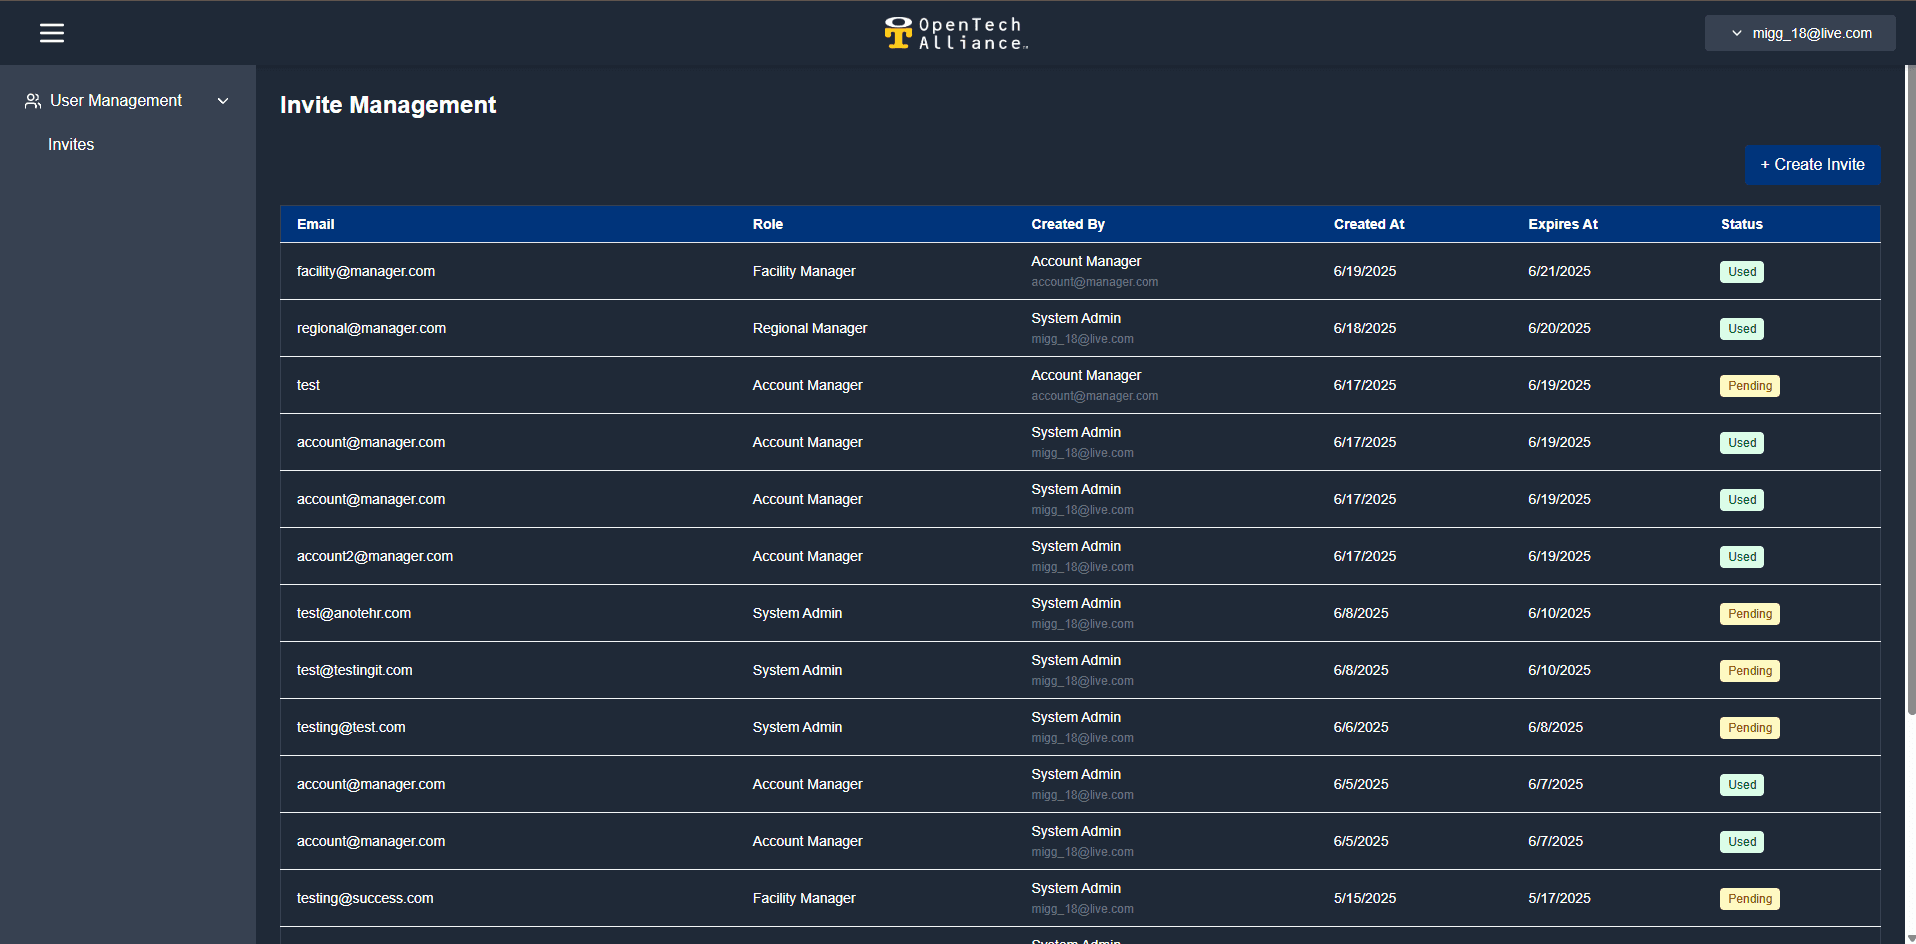Click the Expires At column header

point(1563,224)
